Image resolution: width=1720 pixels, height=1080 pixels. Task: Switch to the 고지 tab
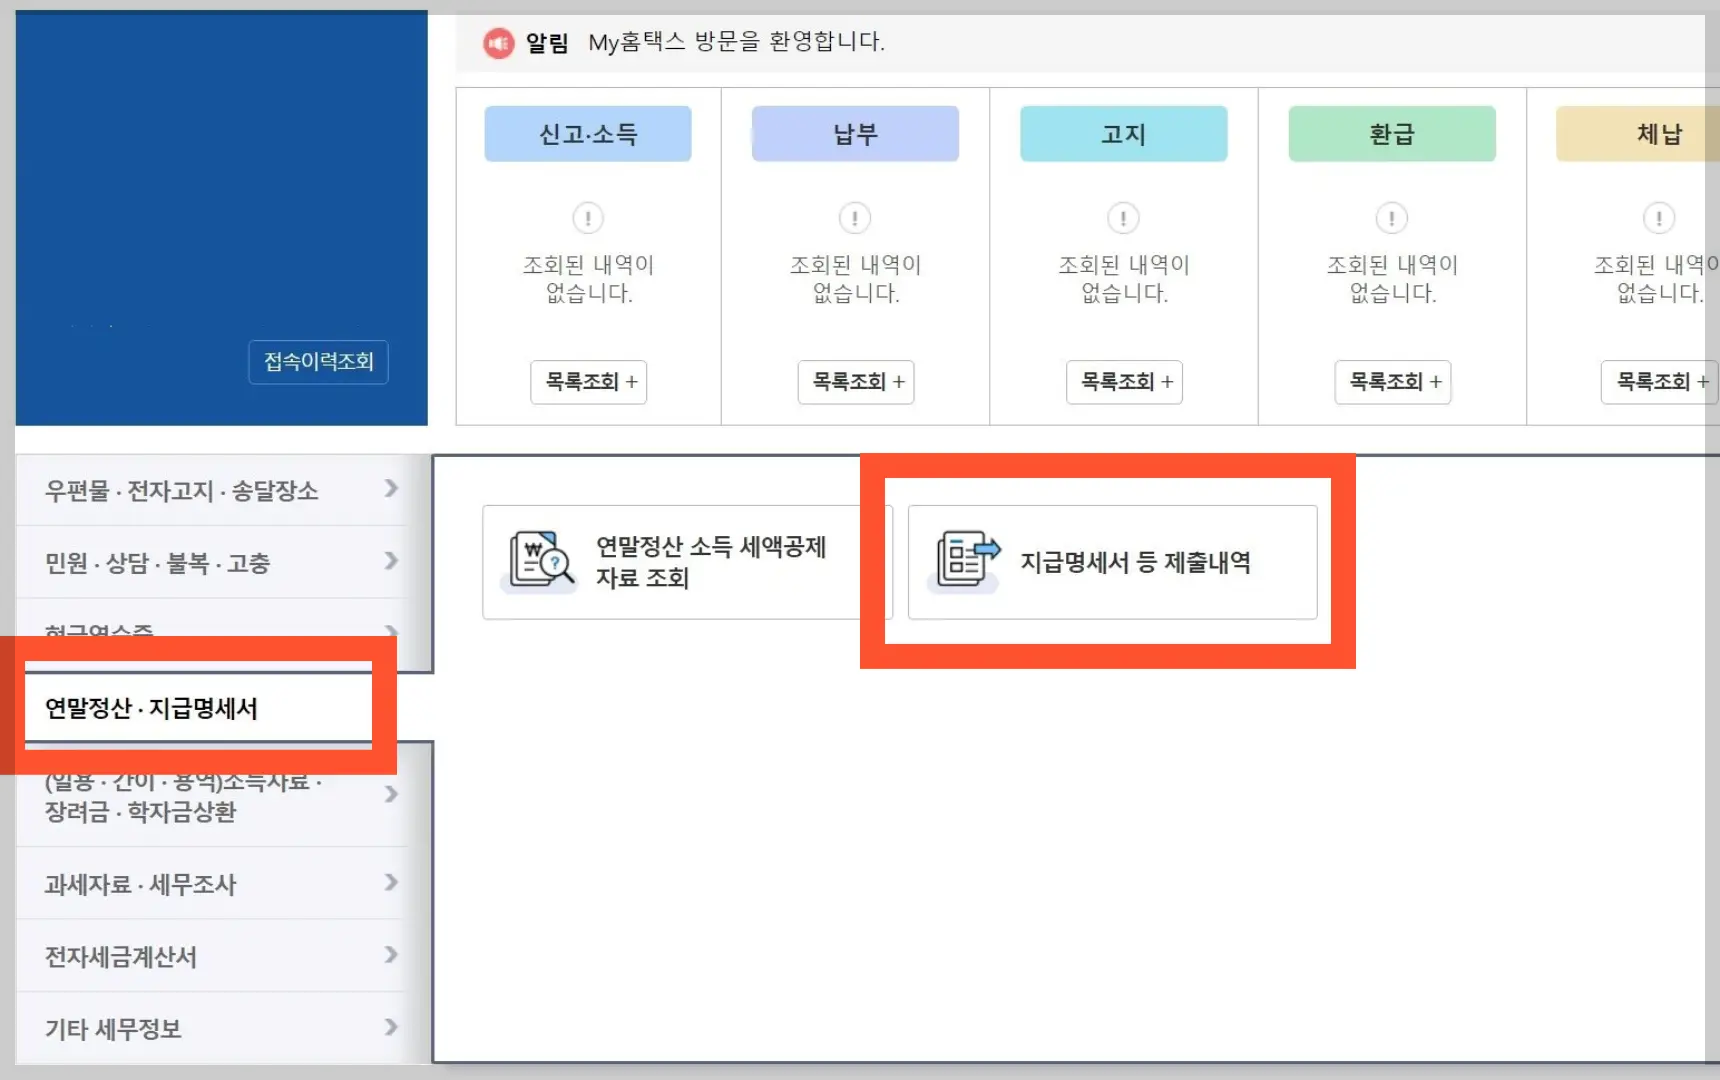tap(1123, 133)
